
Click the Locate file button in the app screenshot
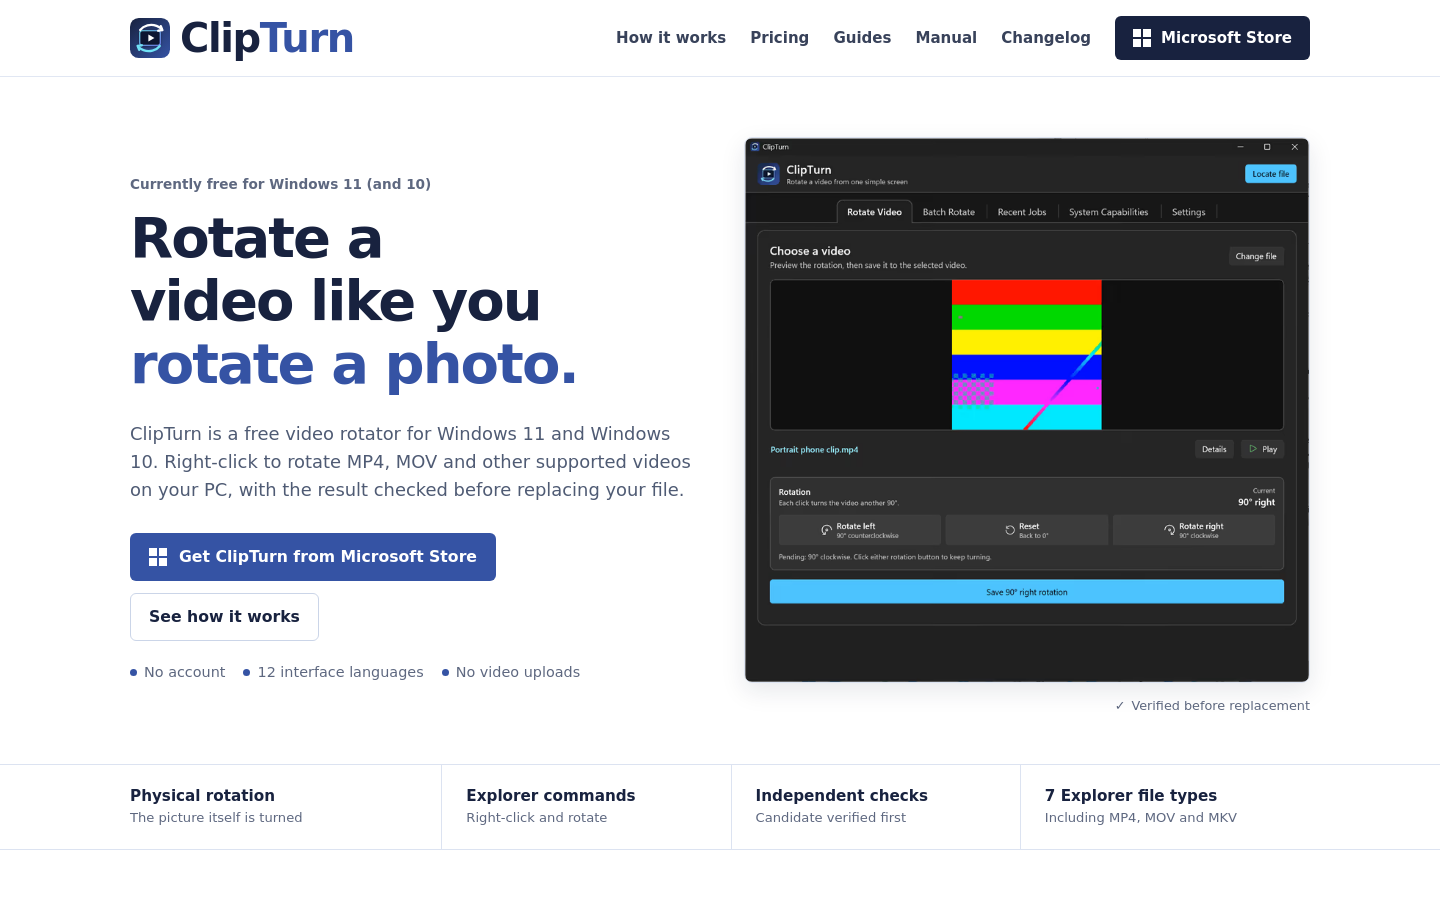click(x=1271, y=174)
